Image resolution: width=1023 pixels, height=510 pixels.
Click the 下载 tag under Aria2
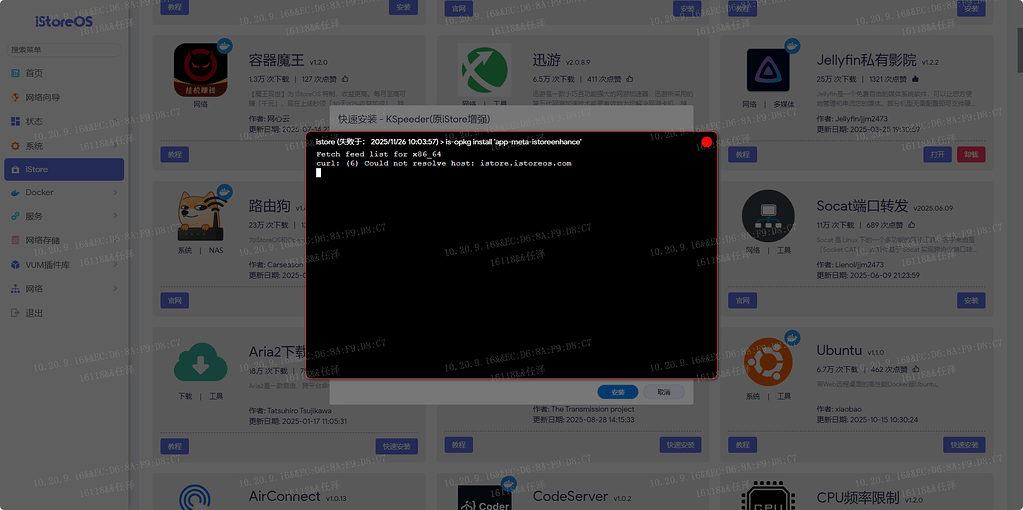point(185,396)
